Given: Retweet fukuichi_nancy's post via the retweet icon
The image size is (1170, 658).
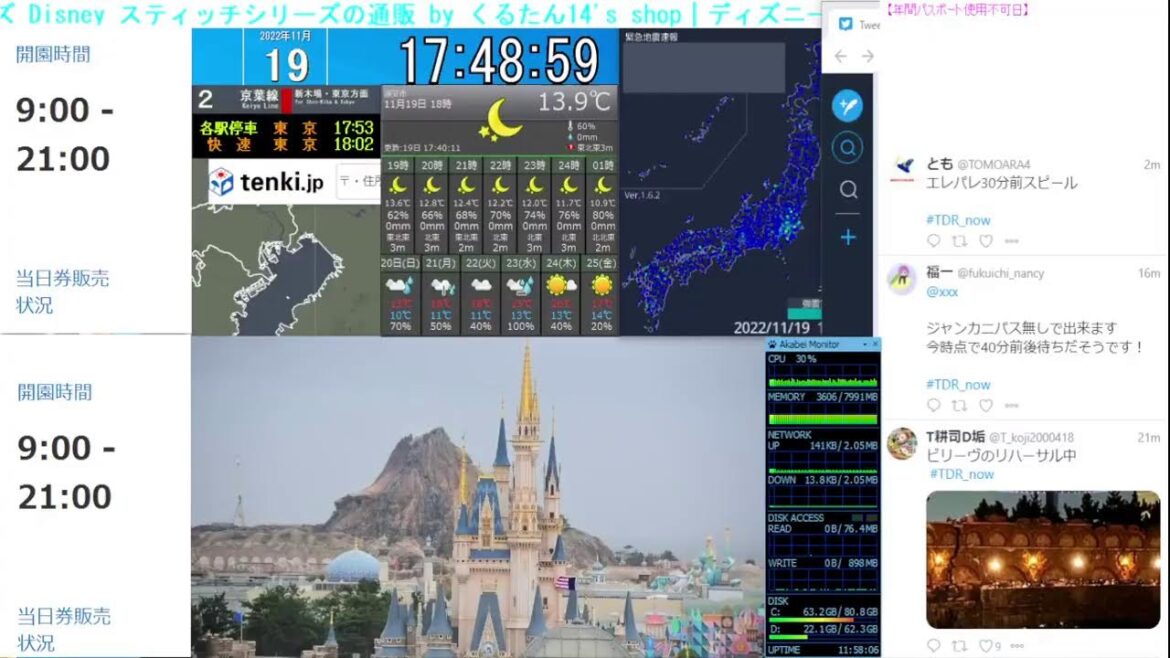Looking at the screenshot, I should pyautogui.click(x=961, y=406).
